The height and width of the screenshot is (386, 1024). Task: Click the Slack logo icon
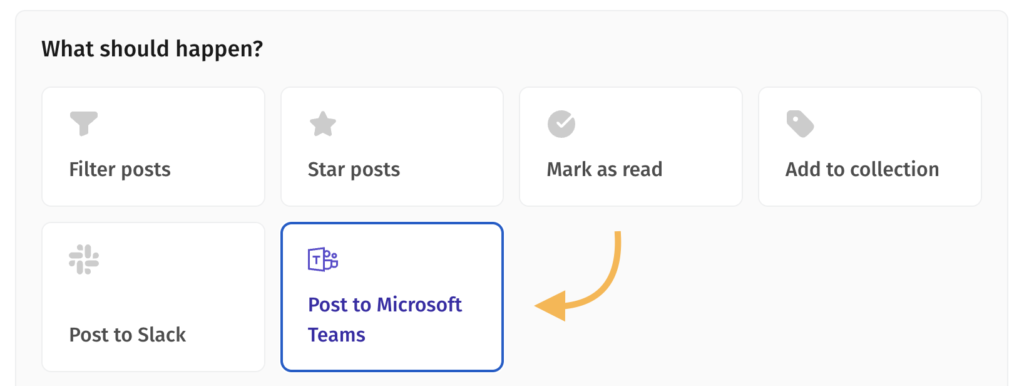click(84, 259)
